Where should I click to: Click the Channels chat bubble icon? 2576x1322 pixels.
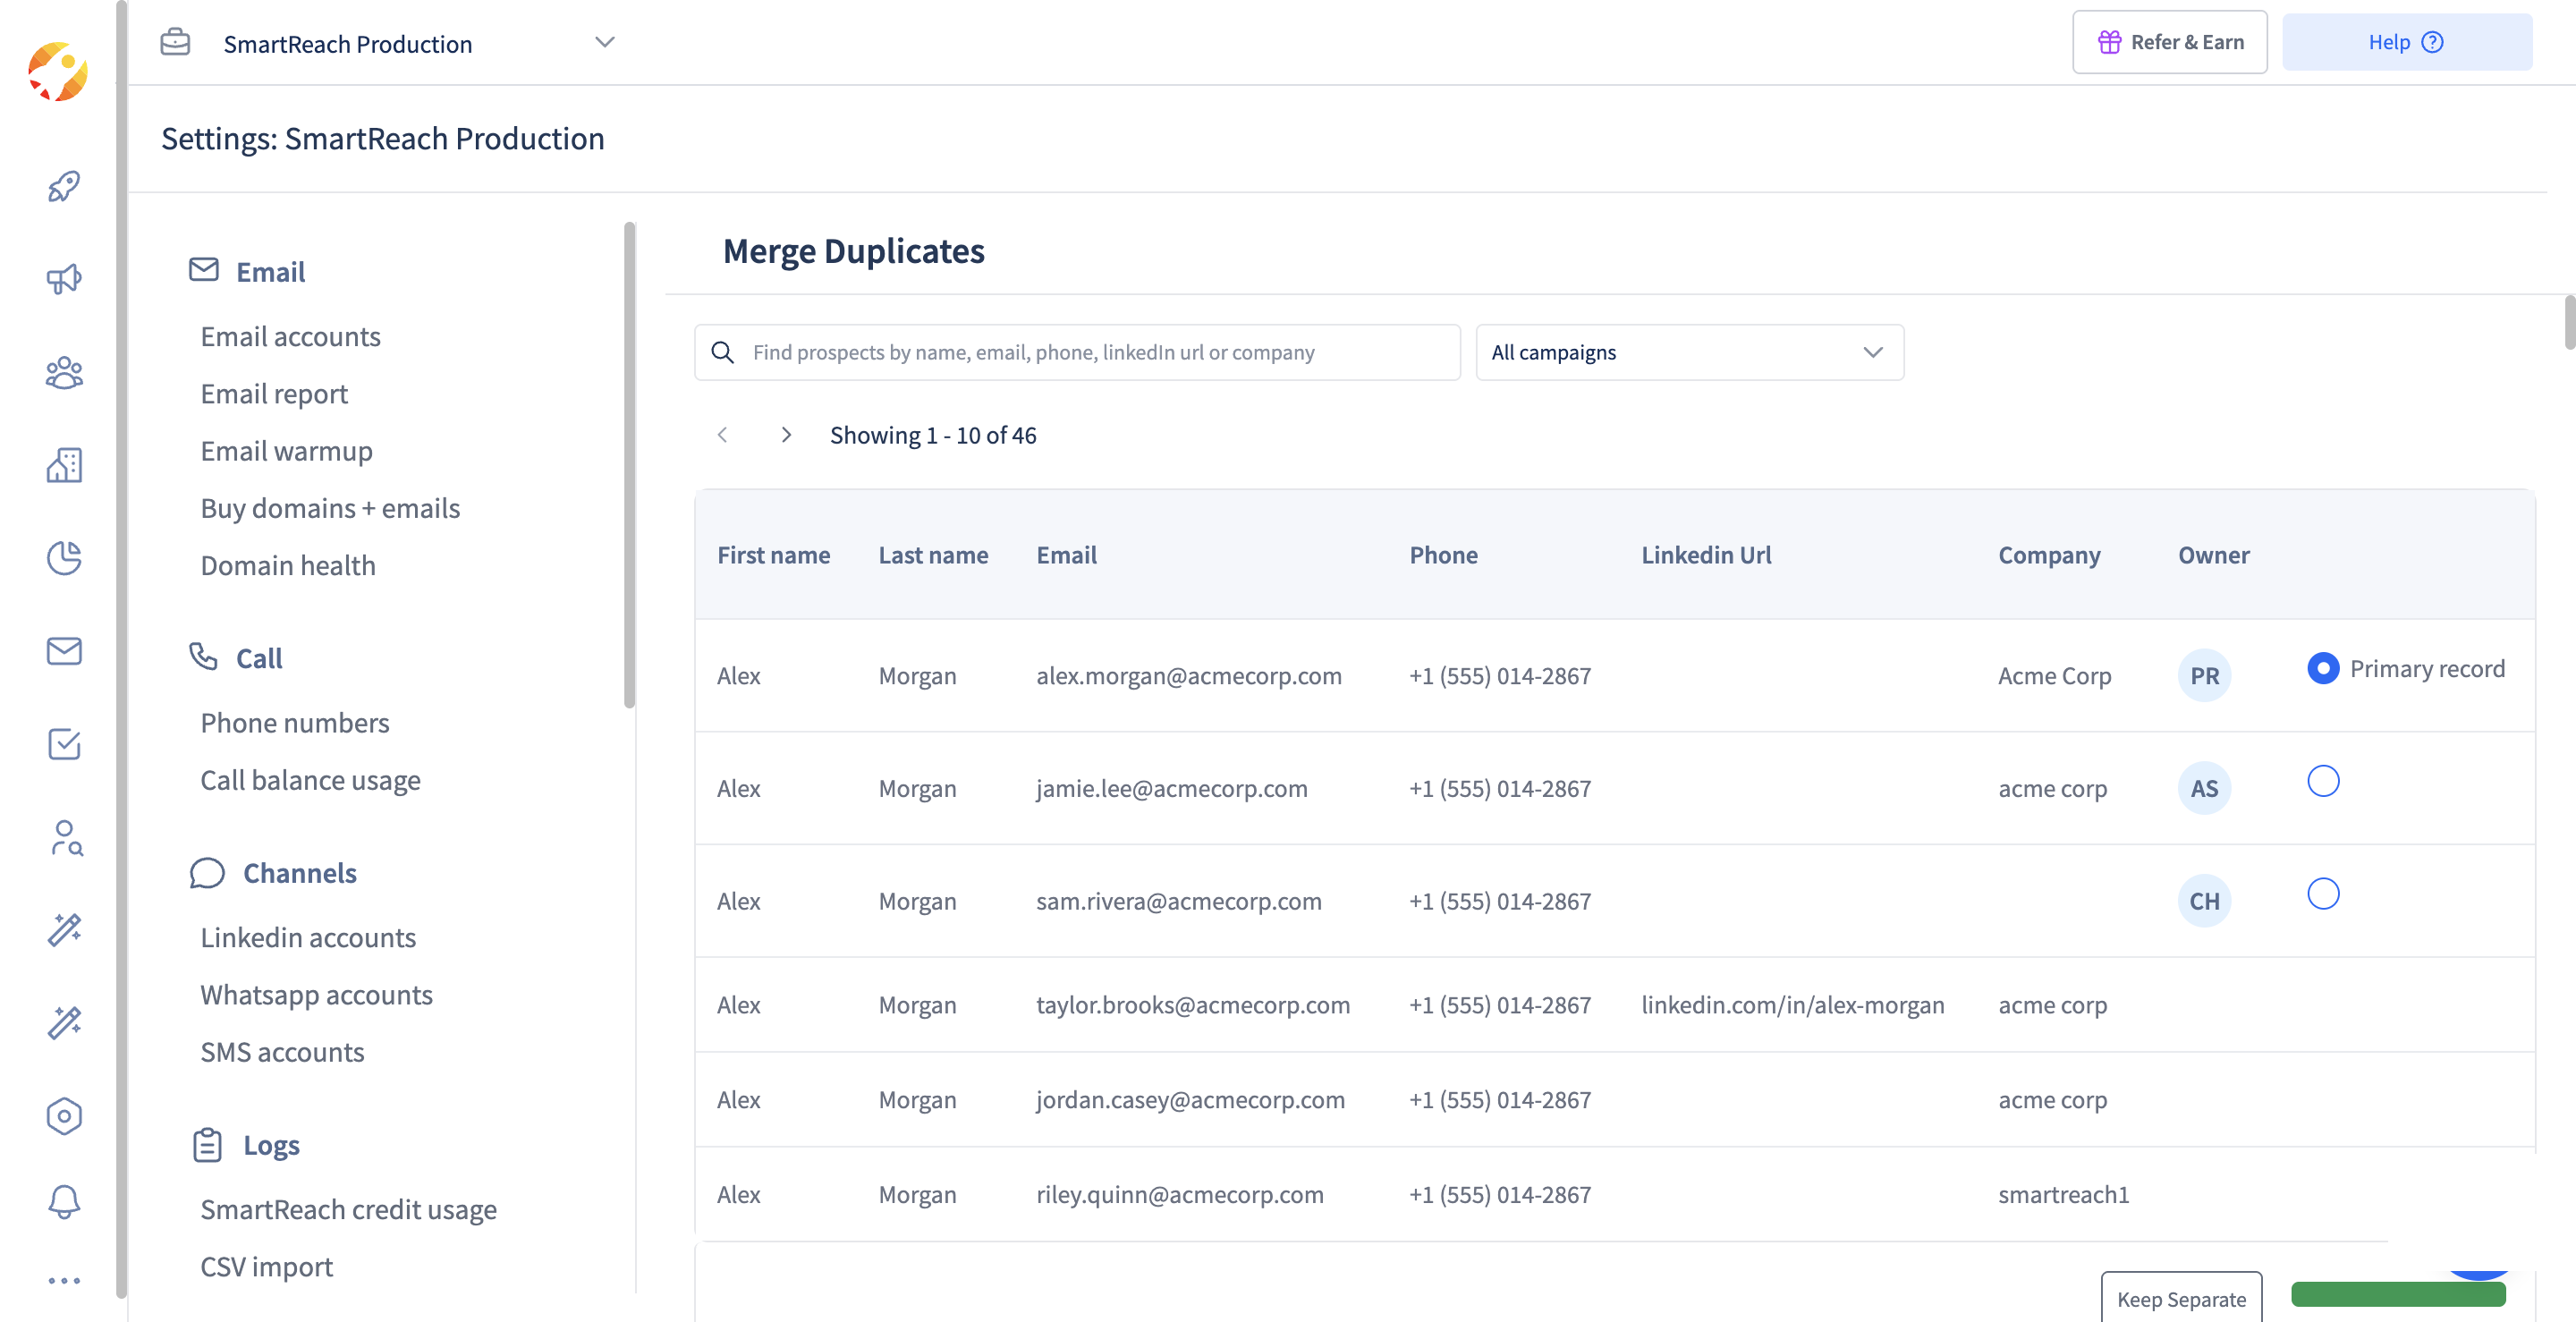(x=207, y=873)
